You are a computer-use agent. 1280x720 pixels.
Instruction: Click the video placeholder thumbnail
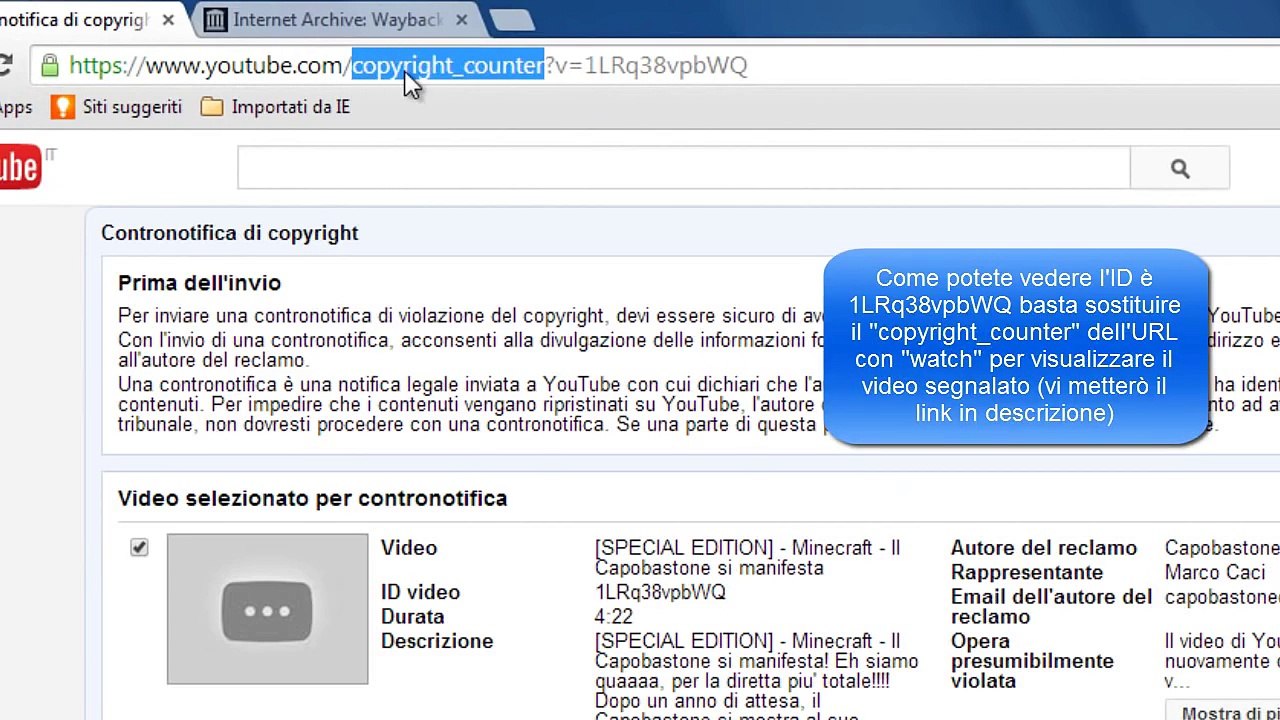267,609
